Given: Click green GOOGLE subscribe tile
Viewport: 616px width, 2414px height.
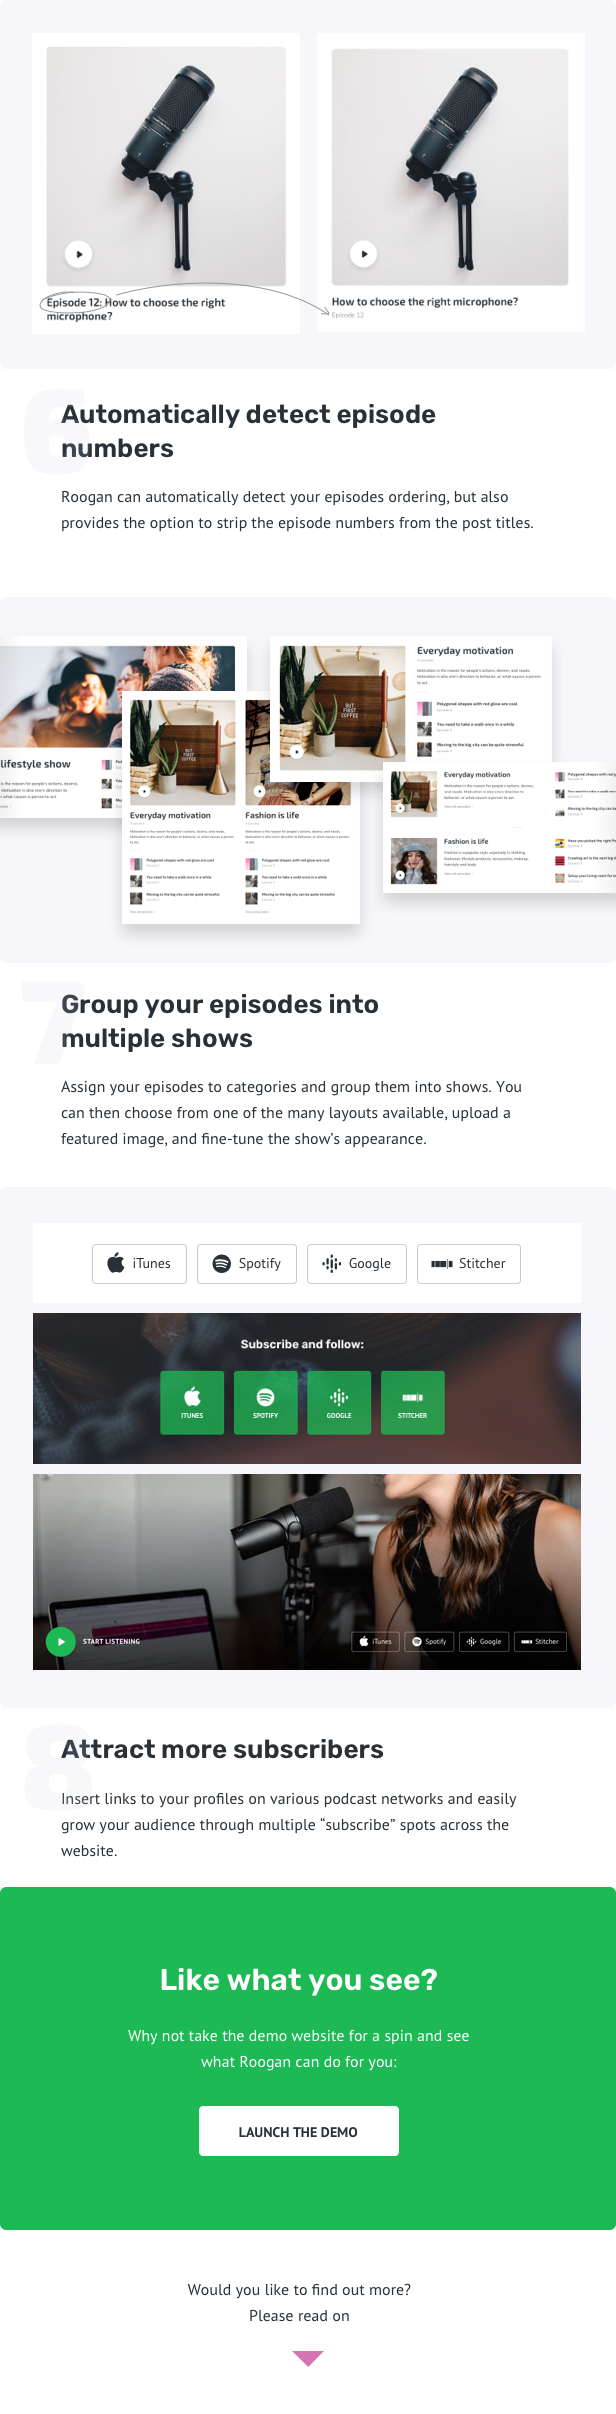Looking at the screenshot, I should pos(339,1402).
